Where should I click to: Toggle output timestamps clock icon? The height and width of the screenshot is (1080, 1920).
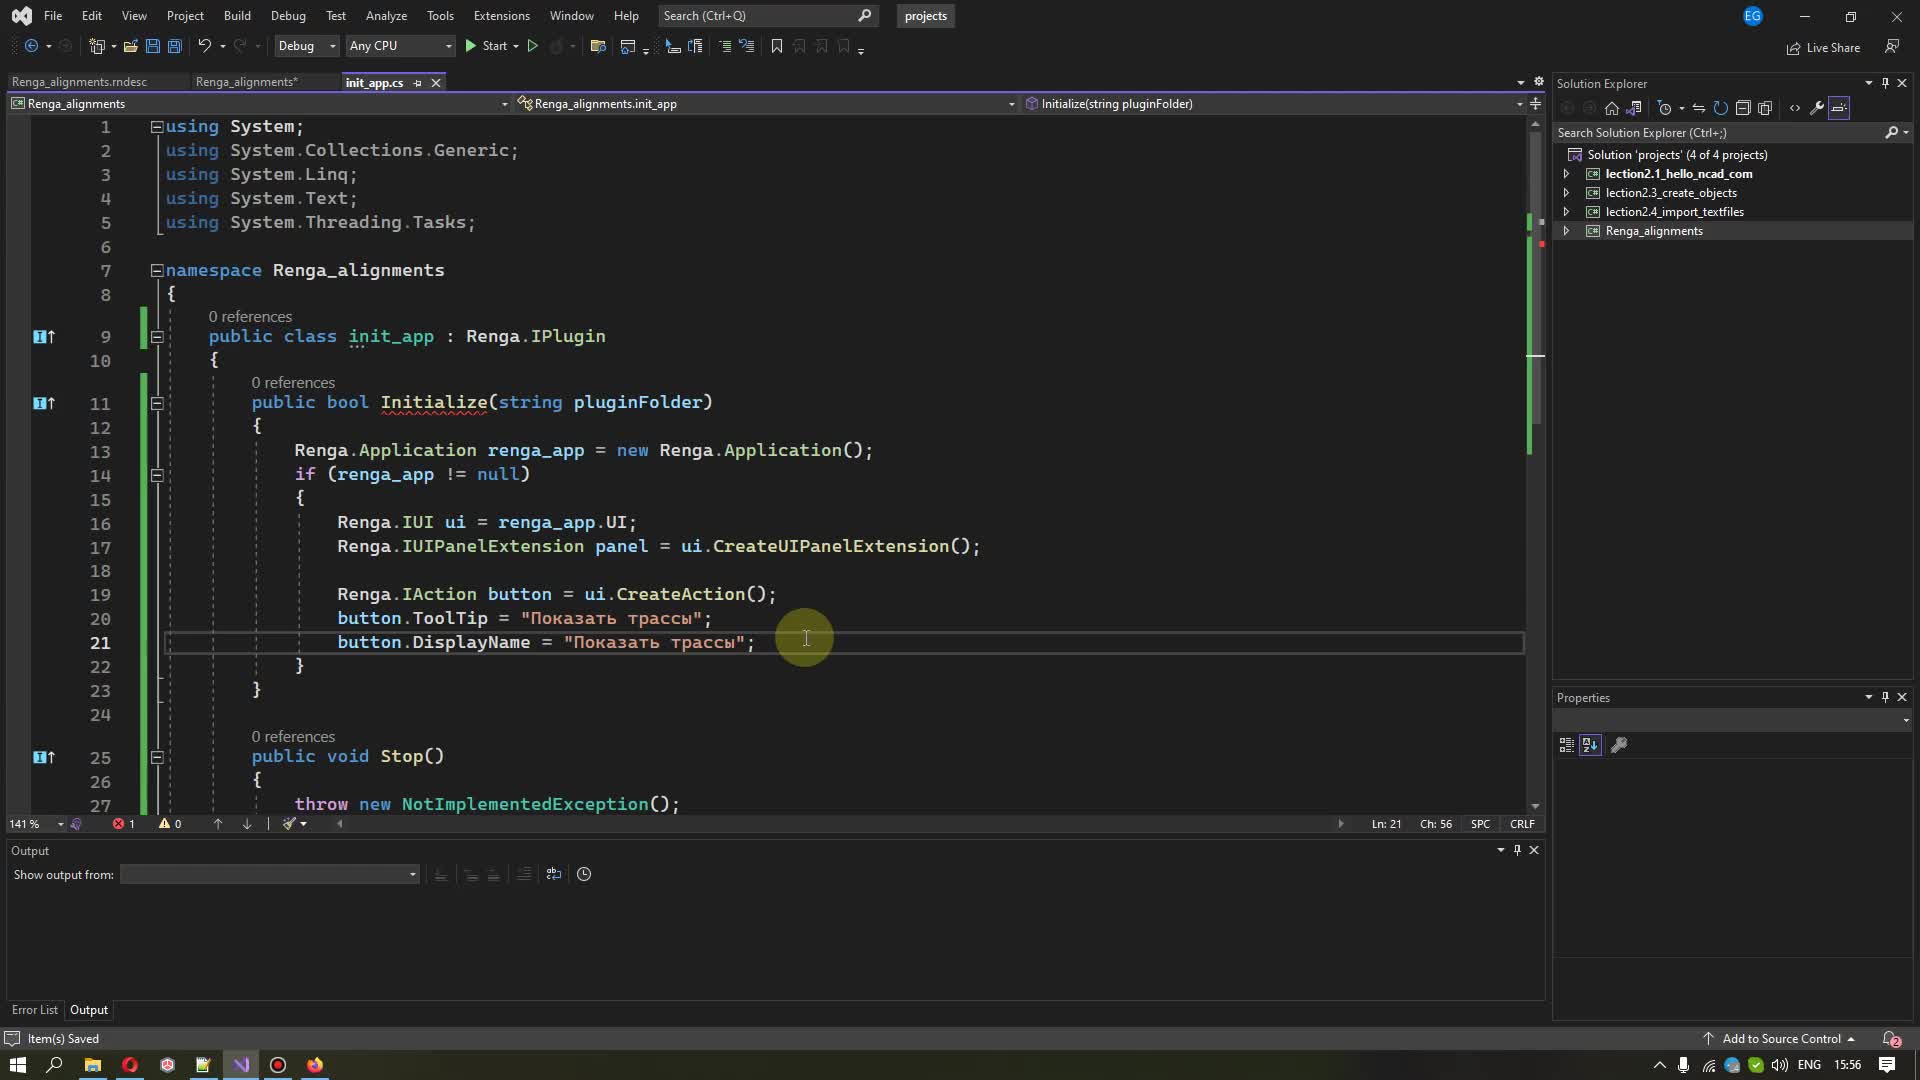[x=584, y=874]
